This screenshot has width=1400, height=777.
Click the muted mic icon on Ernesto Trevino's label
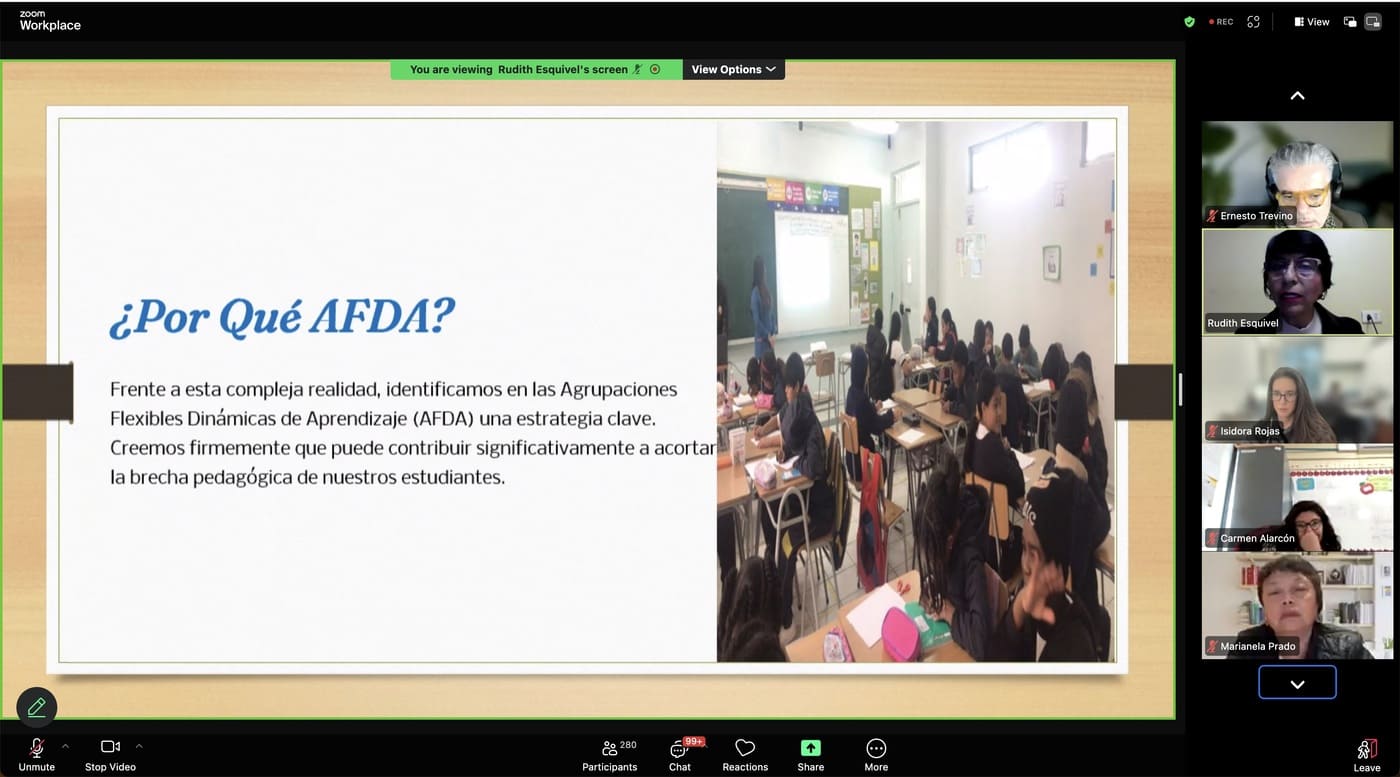(x=1212, y=216)
